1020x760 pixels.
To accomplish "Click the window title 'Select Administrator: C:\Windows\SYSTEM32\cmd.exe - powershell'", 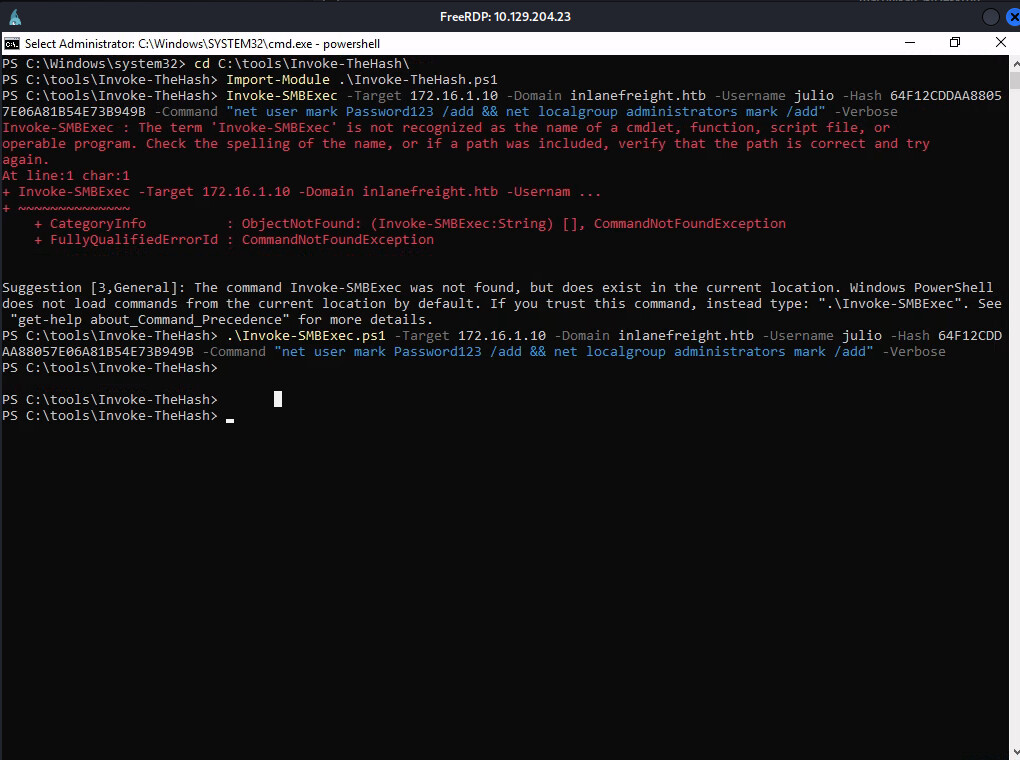I will [x=202, y=44].
